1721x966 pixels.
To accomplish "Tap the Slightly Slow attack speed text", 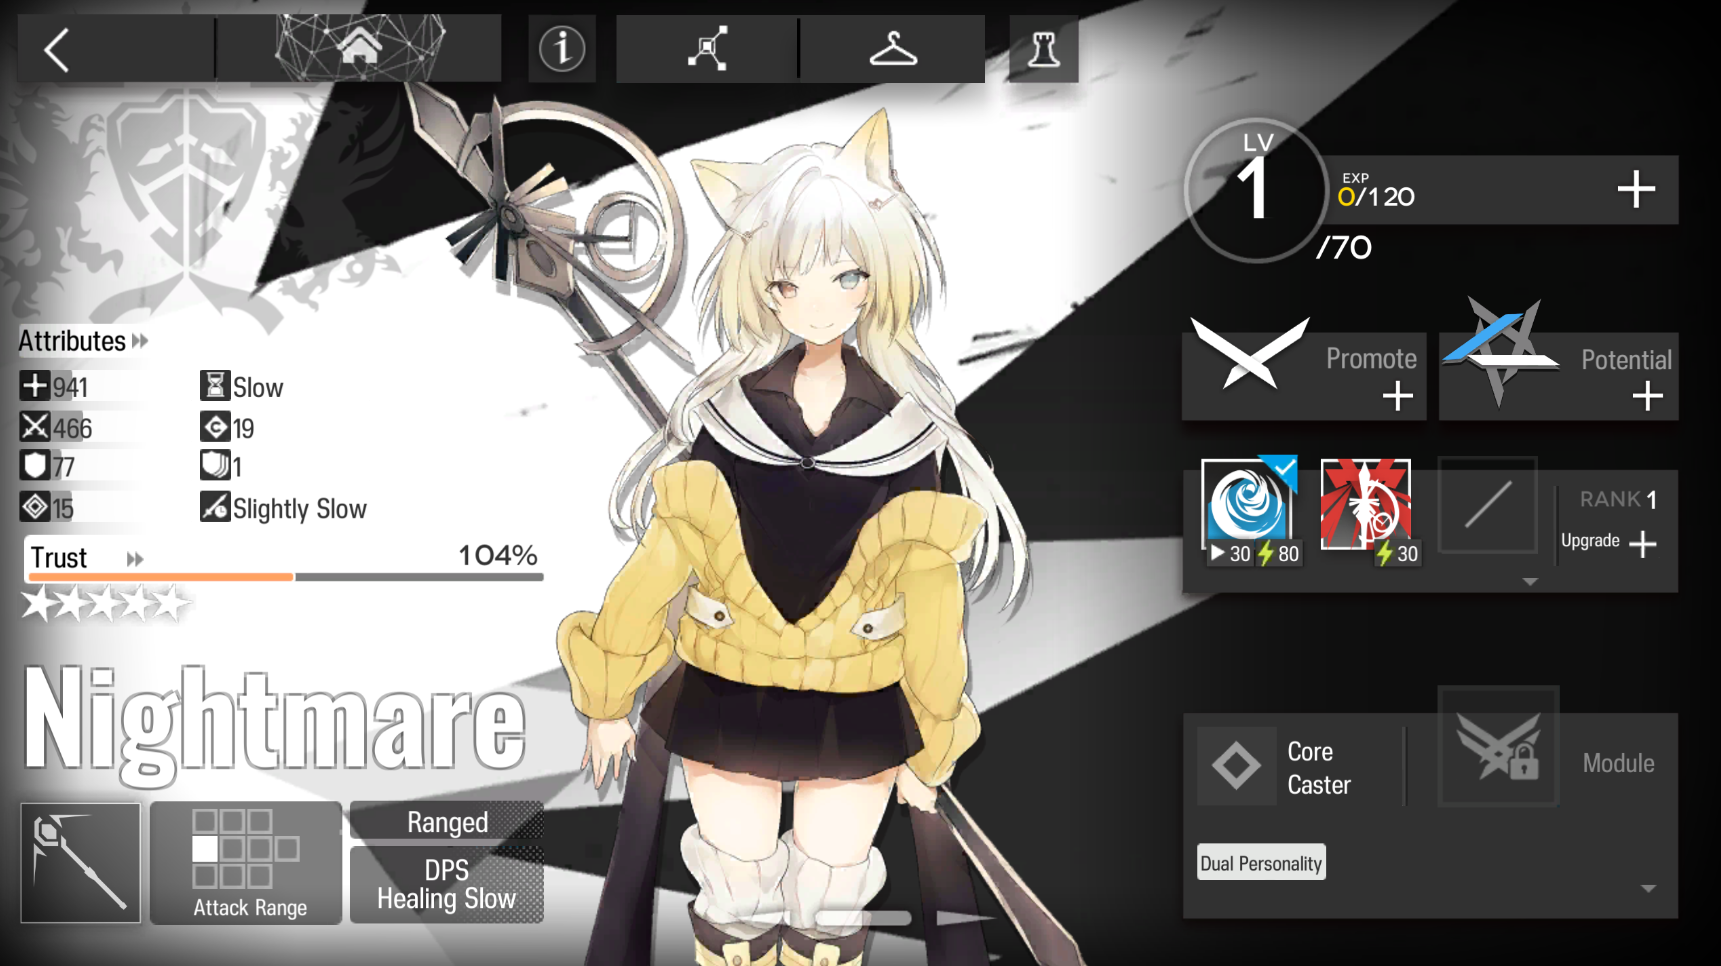I will (x=300, y=508).
